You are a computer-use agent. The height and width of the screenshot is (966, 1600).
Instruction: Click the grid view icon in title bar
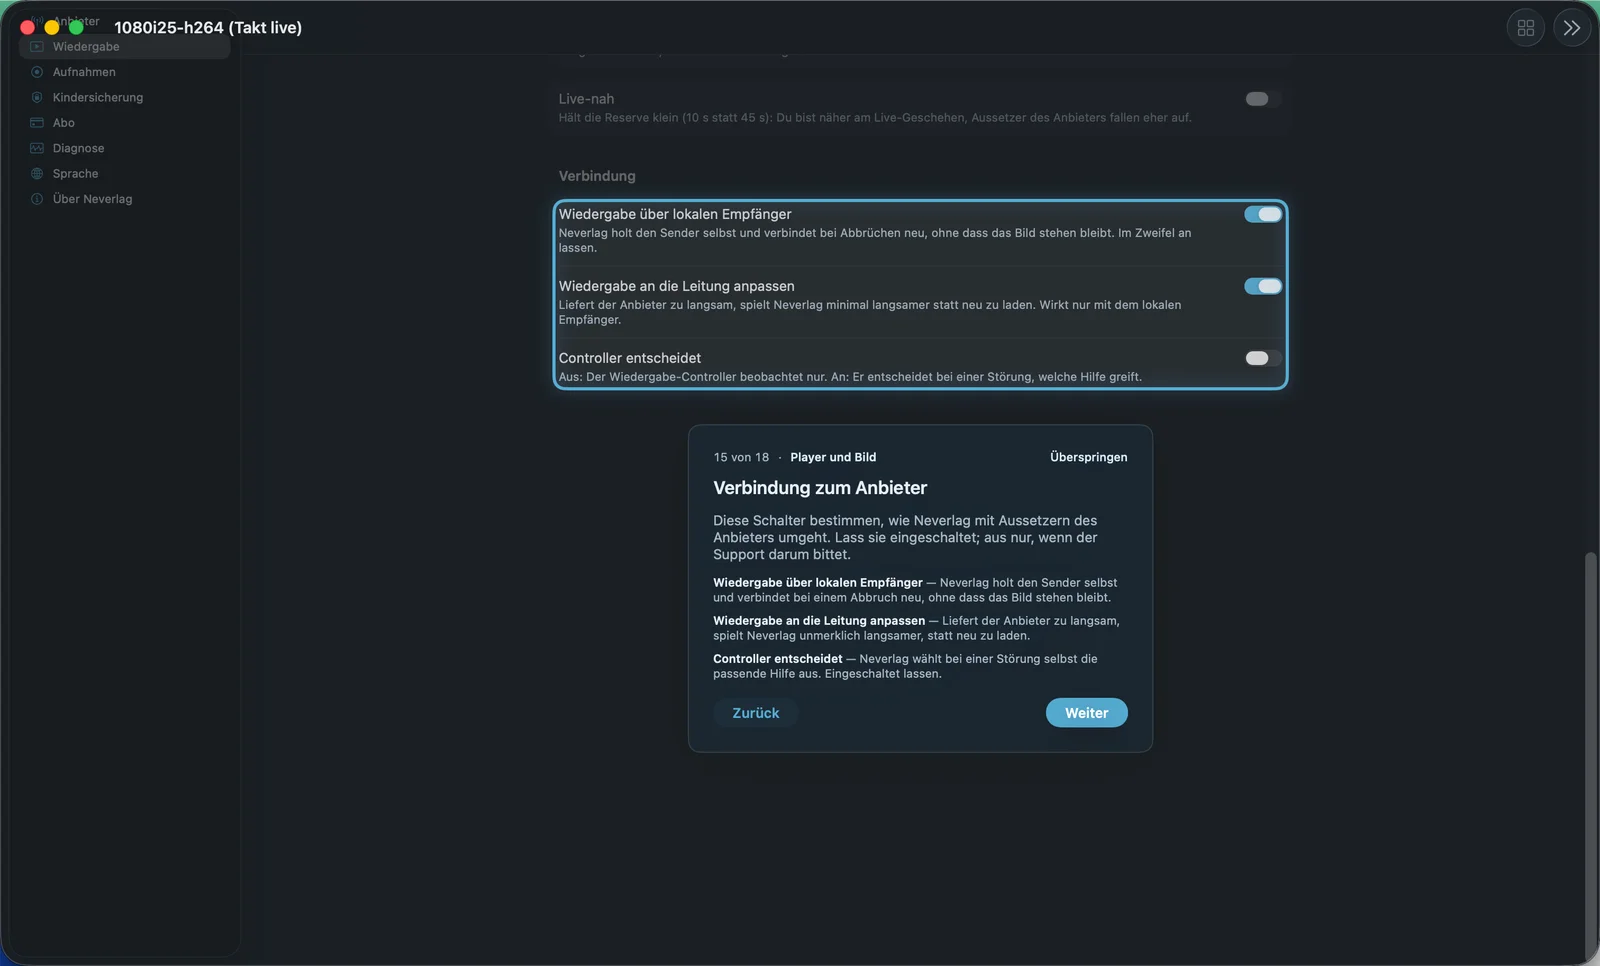[x=1526, y=28]
